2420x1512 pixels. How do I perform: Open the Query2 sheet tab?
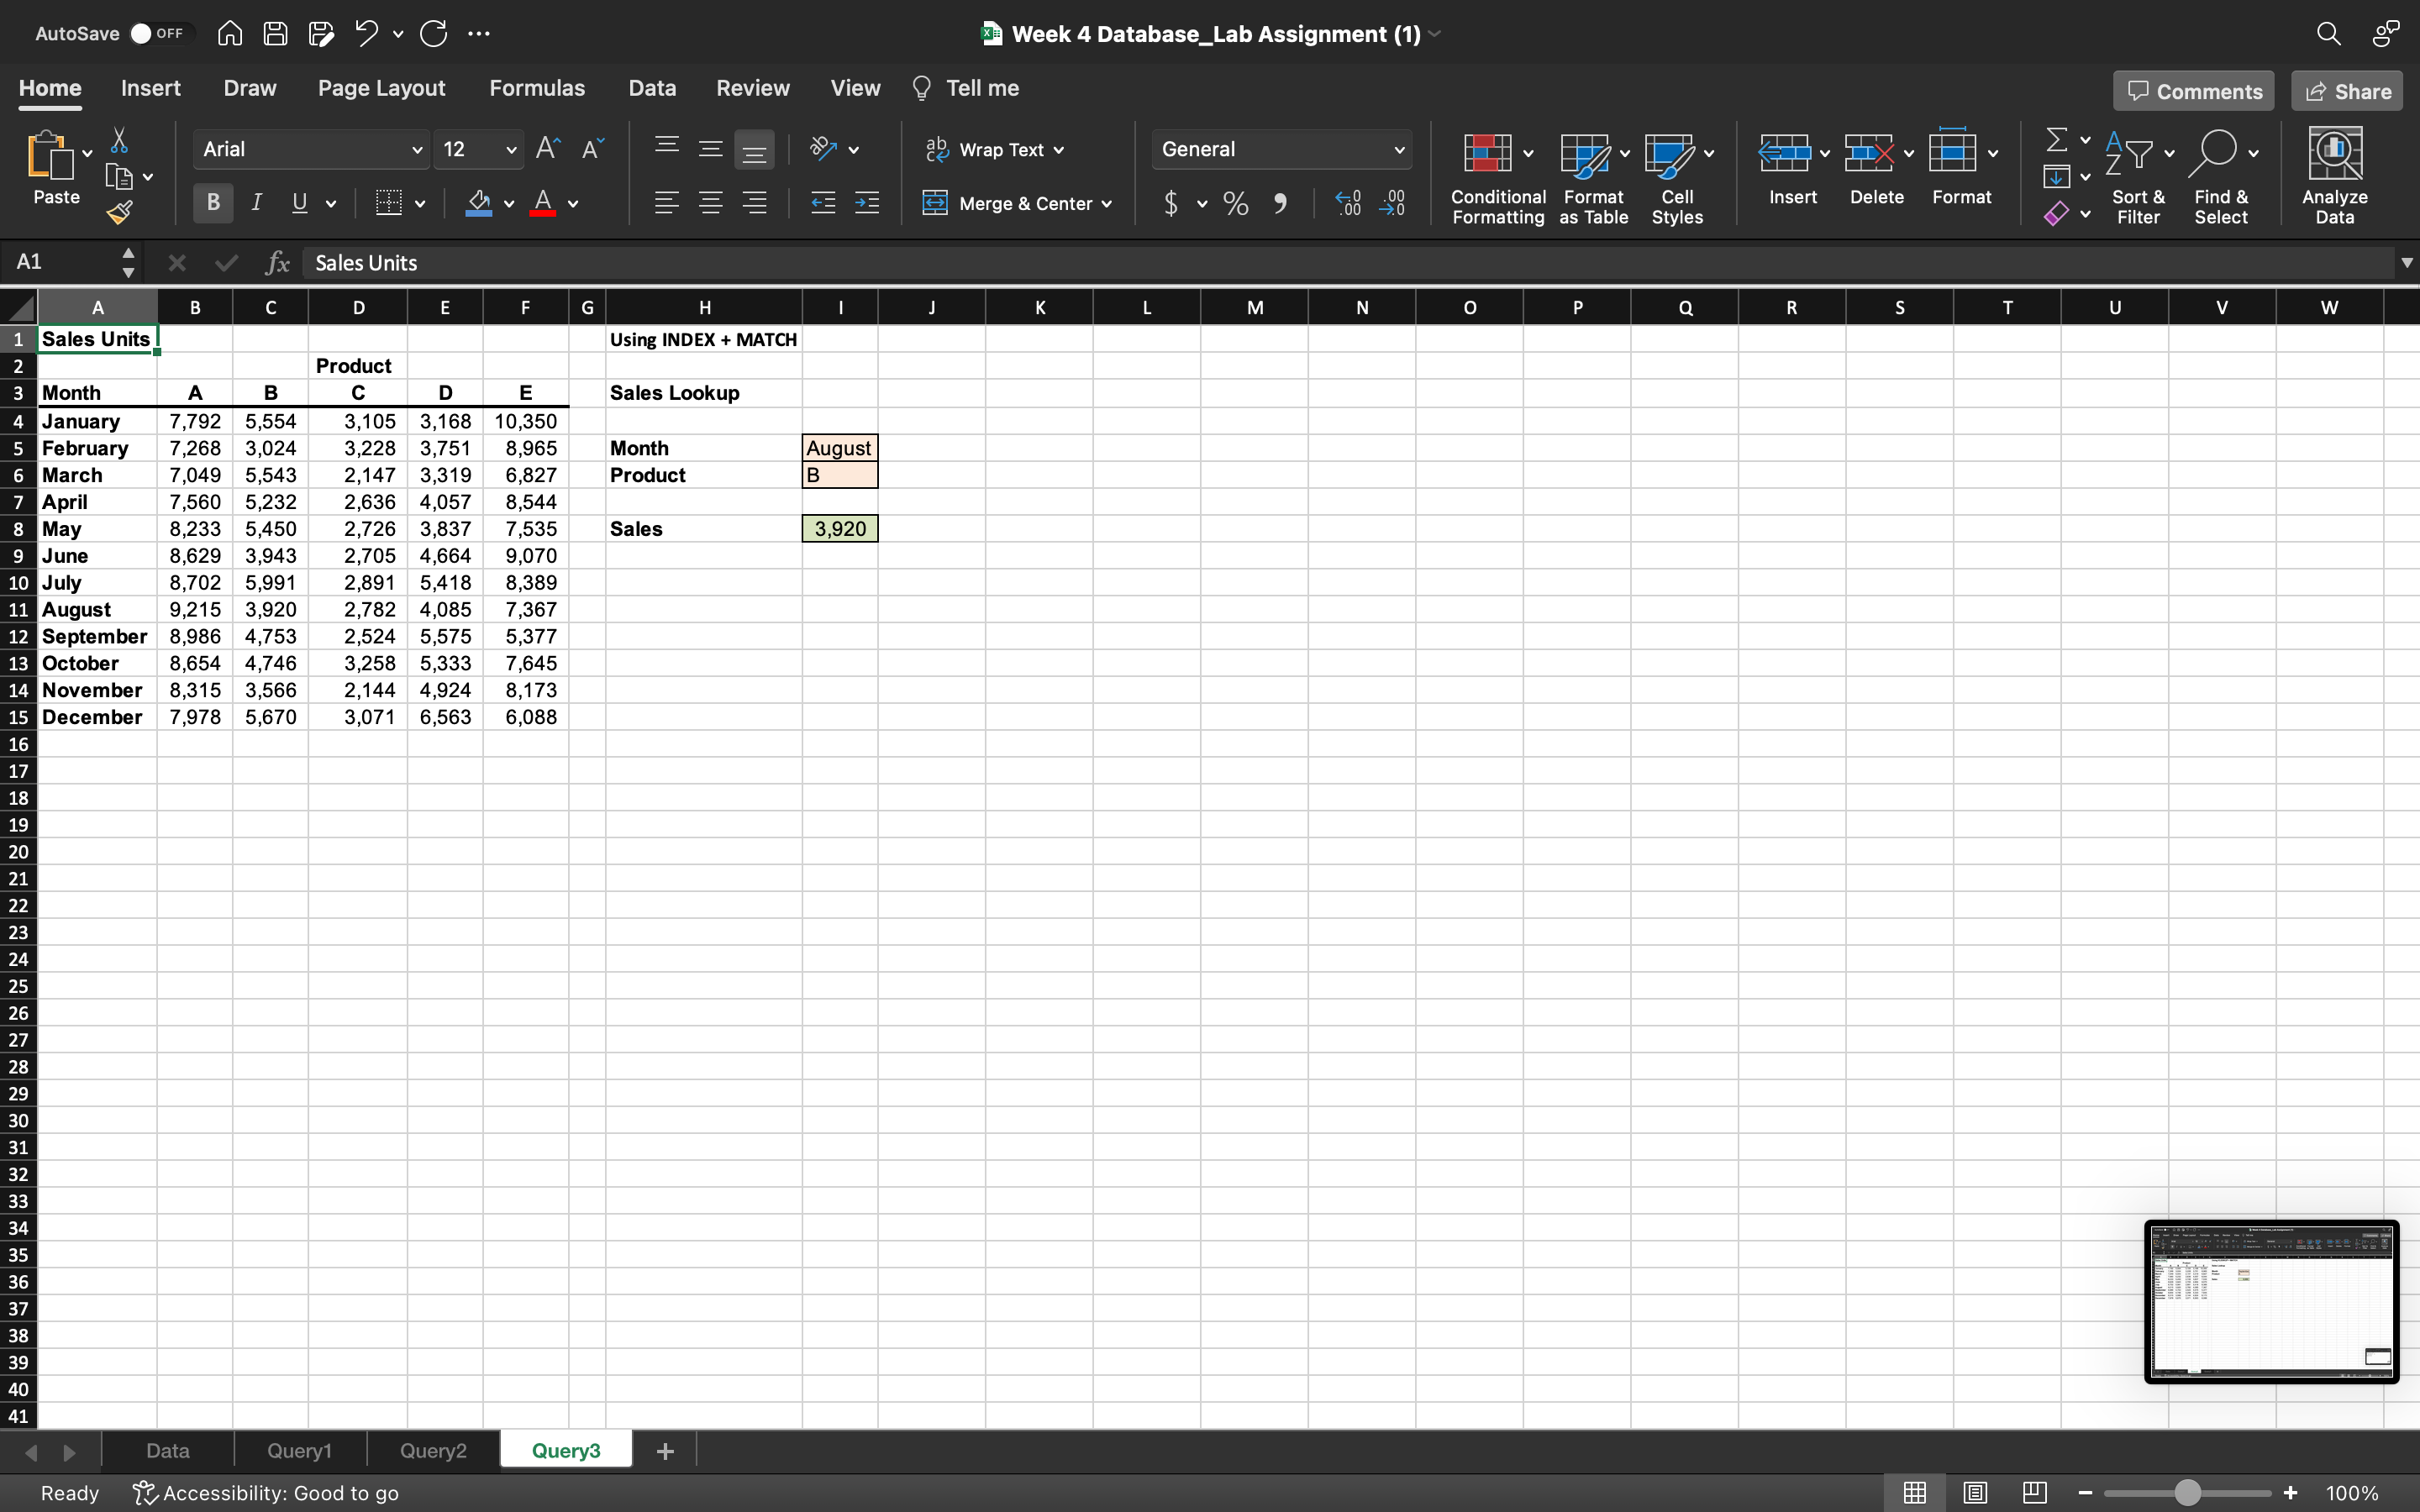432,1449
